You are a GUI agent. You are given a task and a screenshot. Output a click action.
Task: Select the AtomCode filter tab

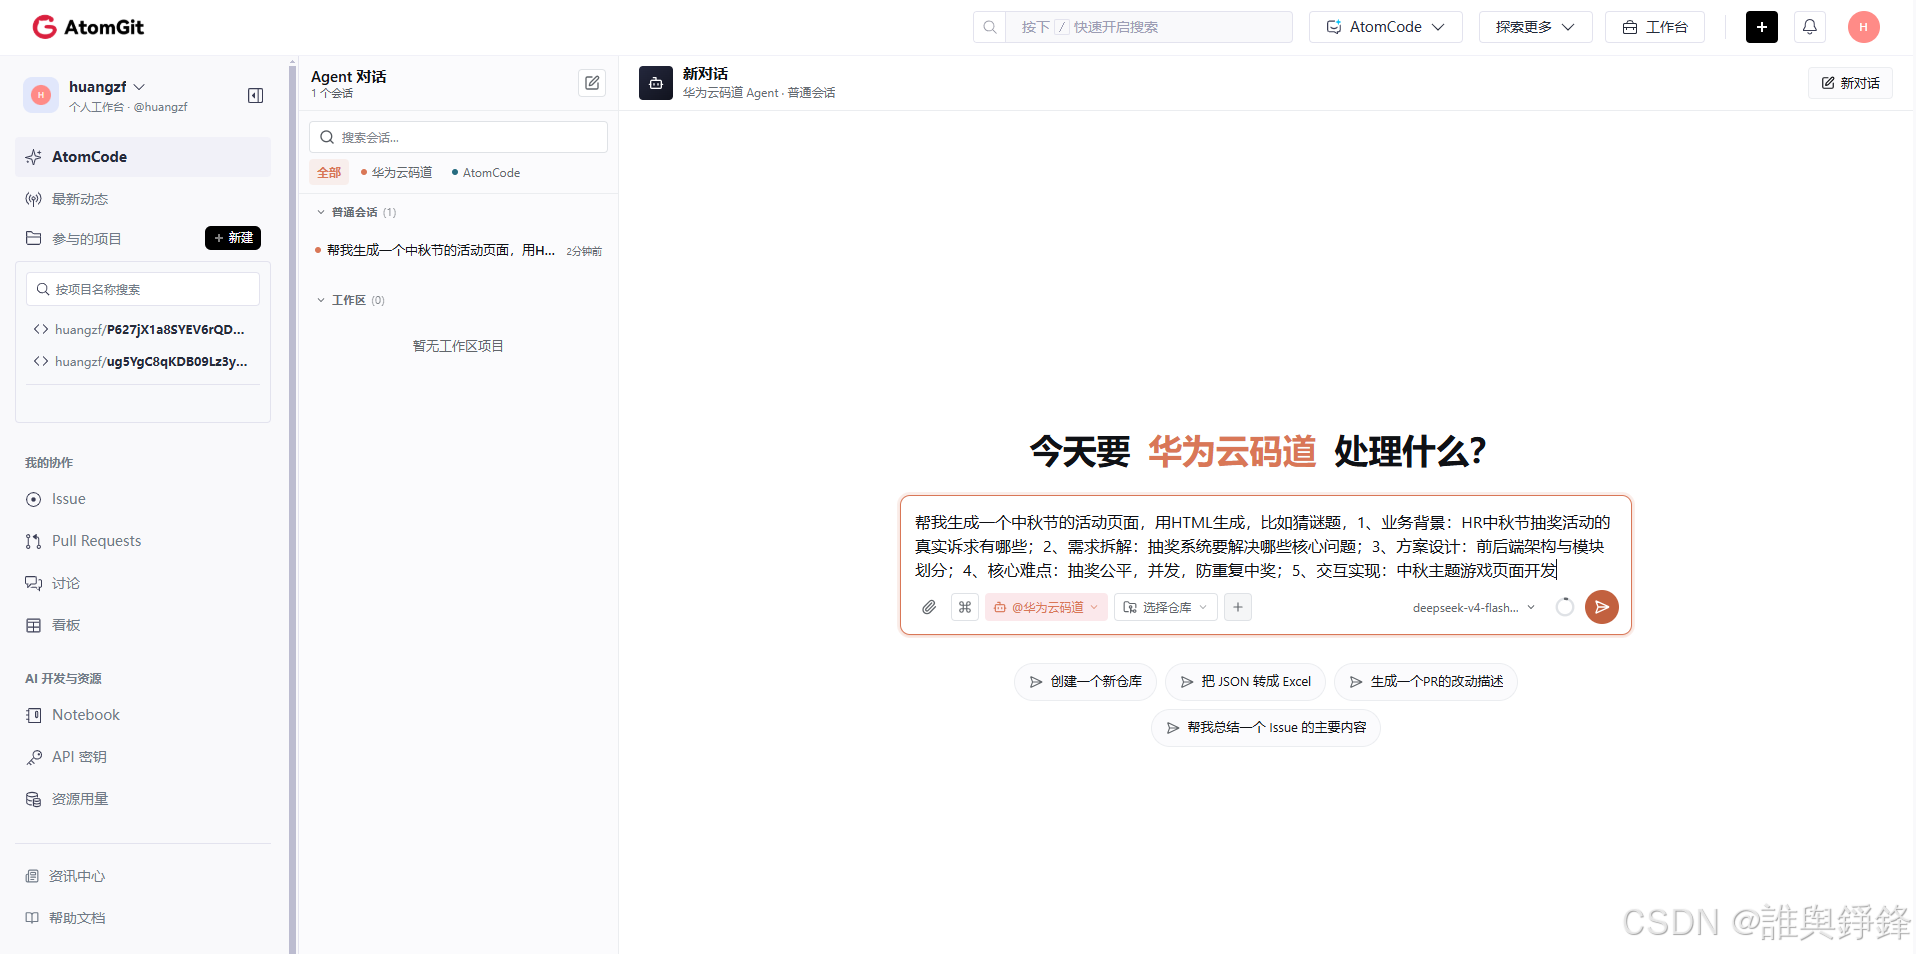[x=486, y=172]
